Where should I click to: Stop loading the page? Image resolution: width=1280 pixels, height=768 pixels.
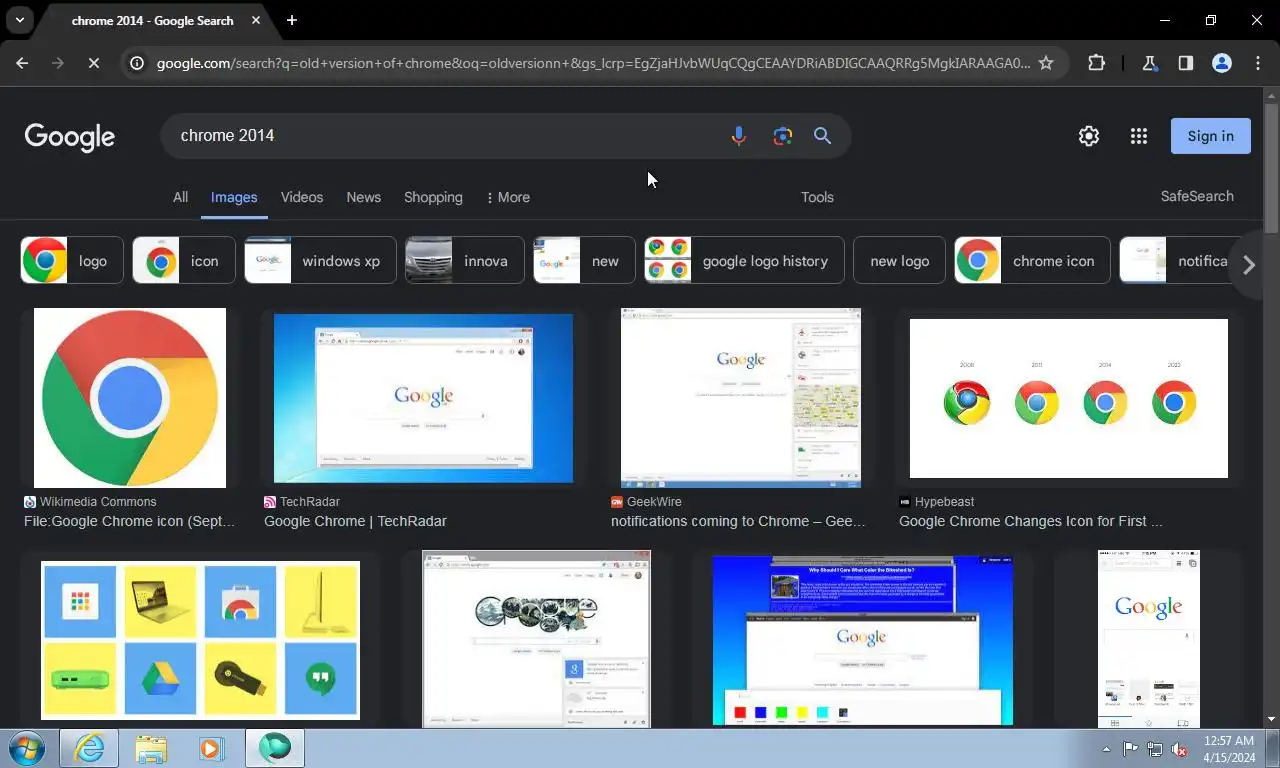(93, 63)
